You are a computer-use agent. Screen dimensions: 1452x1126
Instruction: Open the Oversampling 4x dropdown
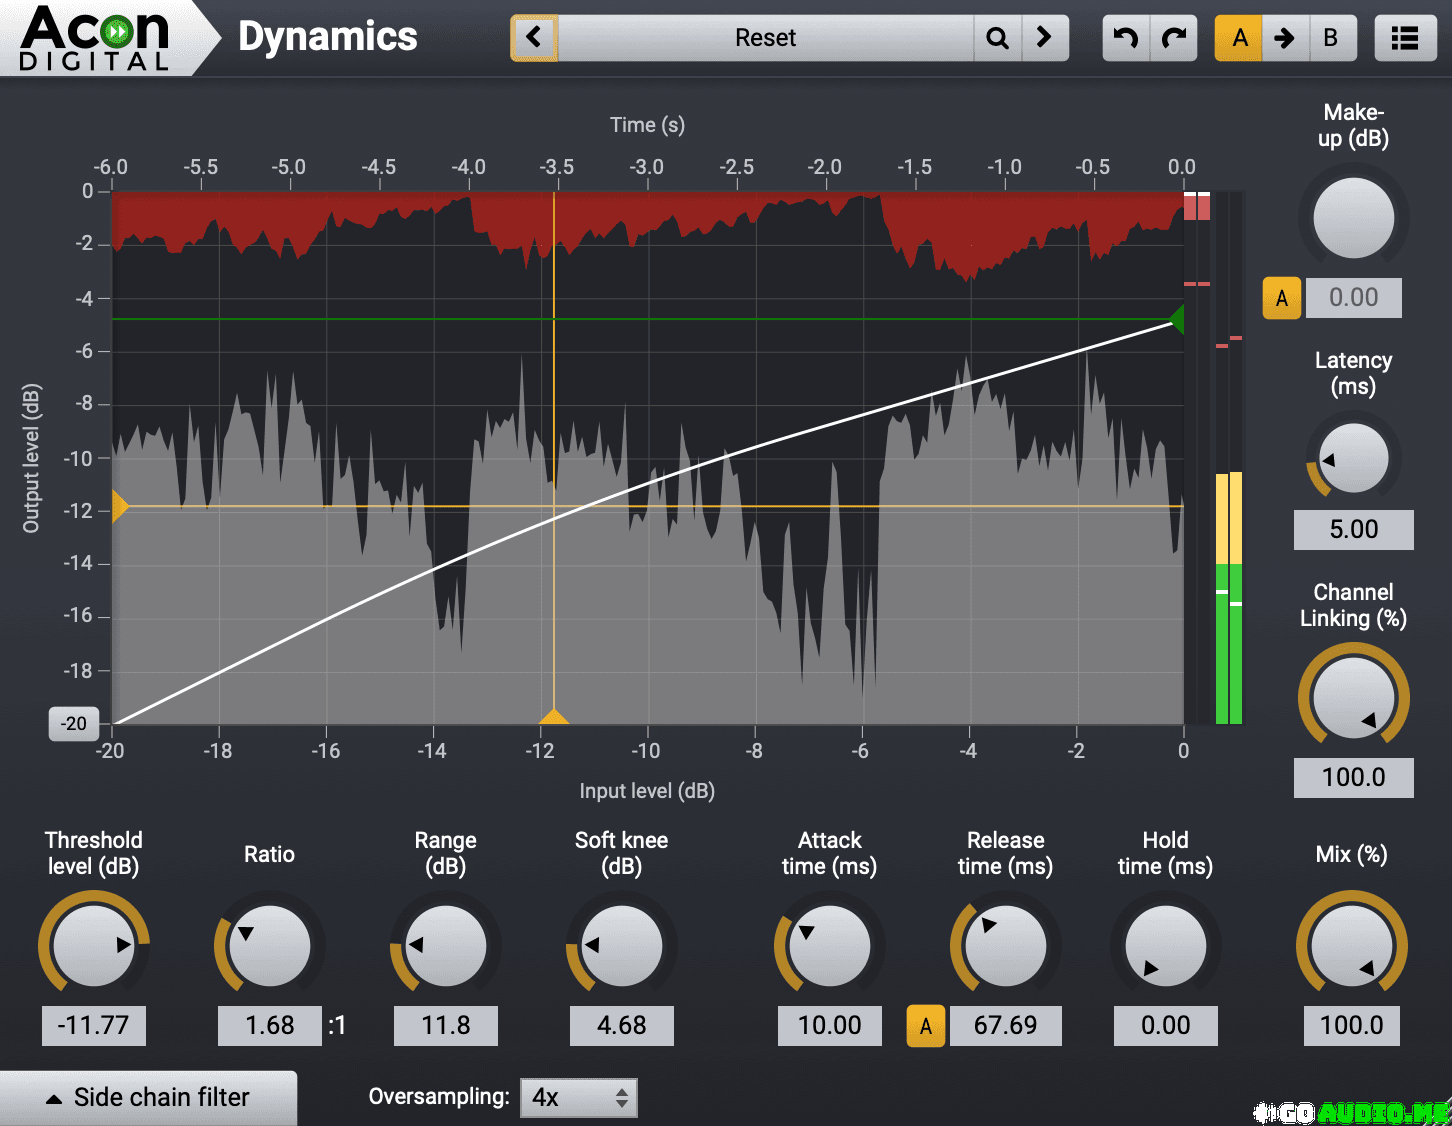click(578, 1097)
